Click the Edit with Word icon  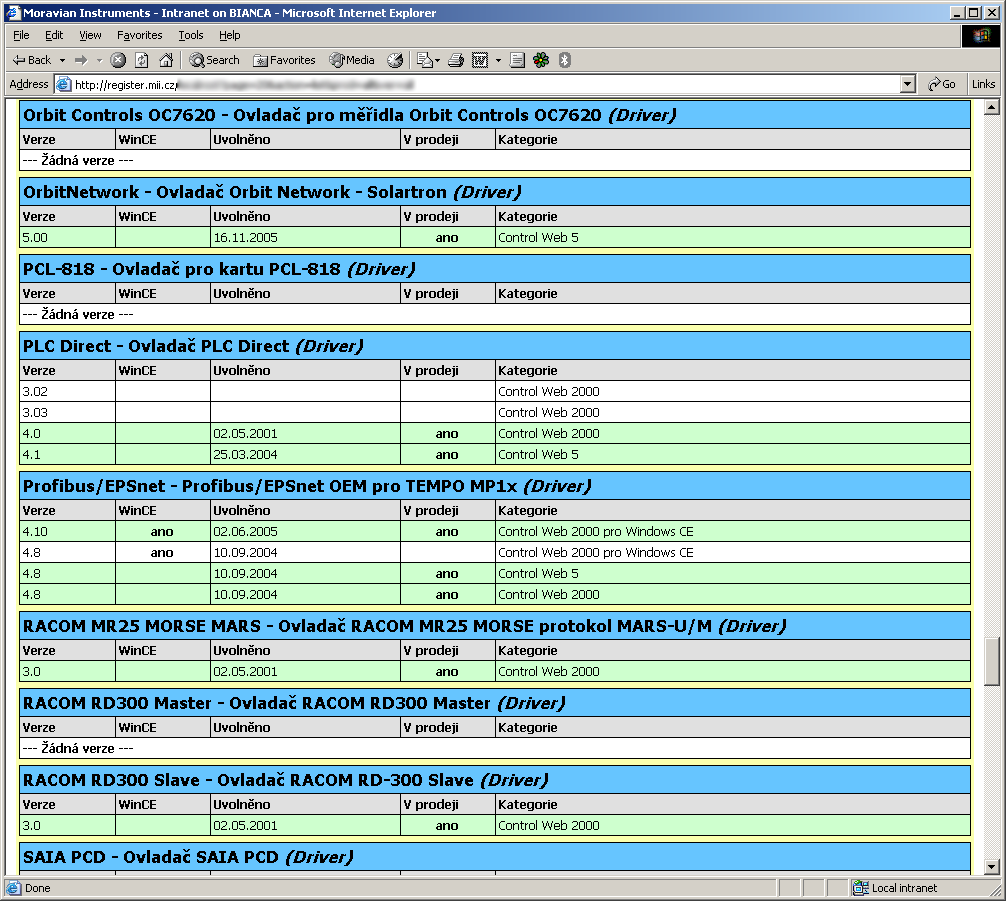click(481, 60)
